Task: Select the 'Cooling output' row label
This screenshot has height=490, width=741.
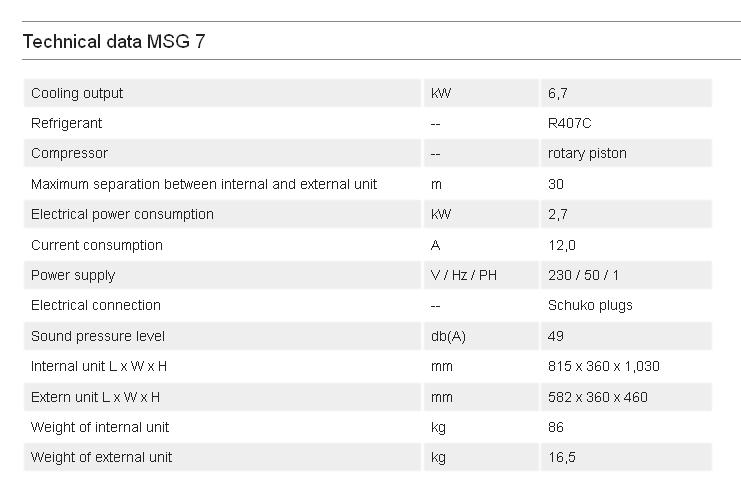Action: click(x=77, y=93)
